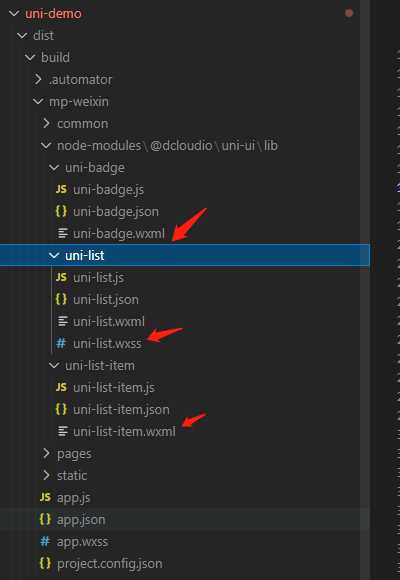Collapse the mp-weixin folder
This screenshot has height=580, width=400.
pyautogui.click(x=38, y=101)
